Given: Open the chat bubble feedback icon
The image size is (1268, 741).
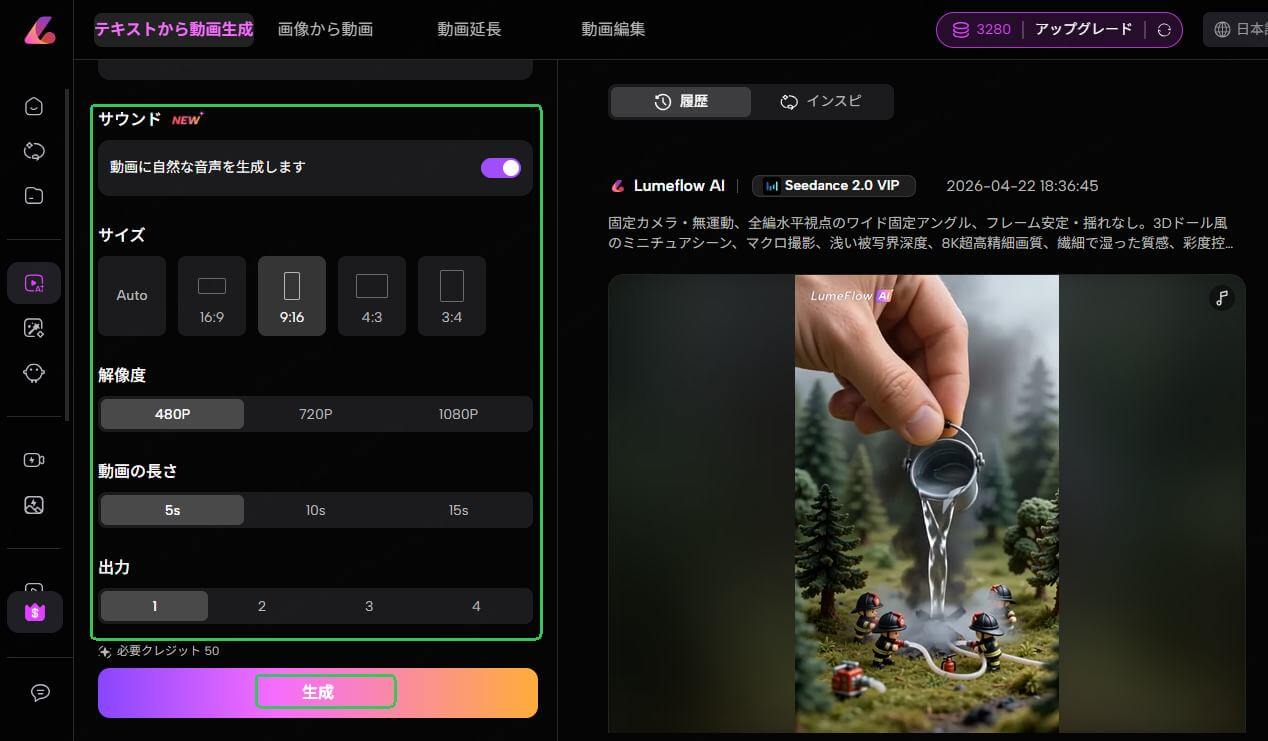Looking at the screenshot, I should click(x=40, y=692).
